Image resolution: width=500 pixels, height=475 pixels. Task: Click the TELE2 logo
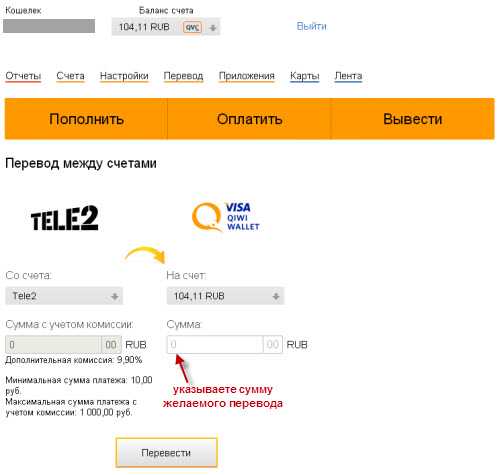coord(64,218)
